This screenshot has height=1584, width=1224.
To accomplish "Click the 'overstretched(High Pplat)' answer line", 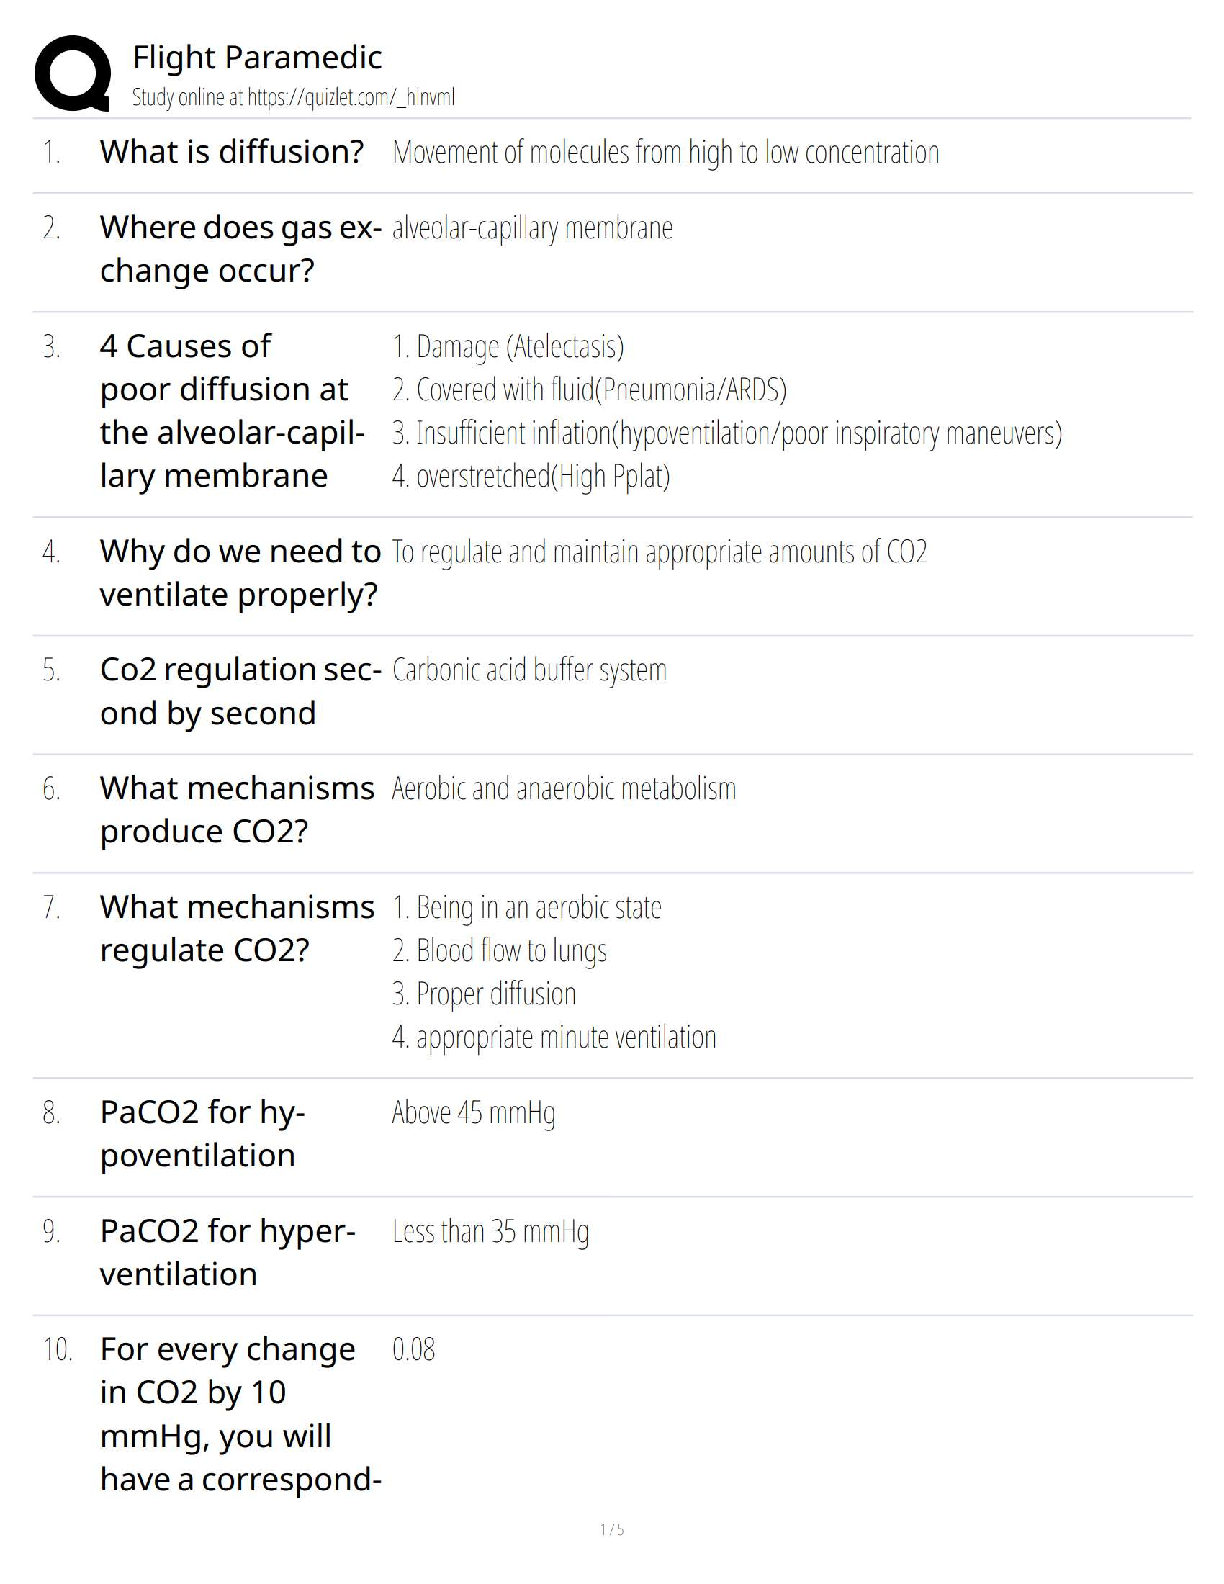I will (531, 476).
